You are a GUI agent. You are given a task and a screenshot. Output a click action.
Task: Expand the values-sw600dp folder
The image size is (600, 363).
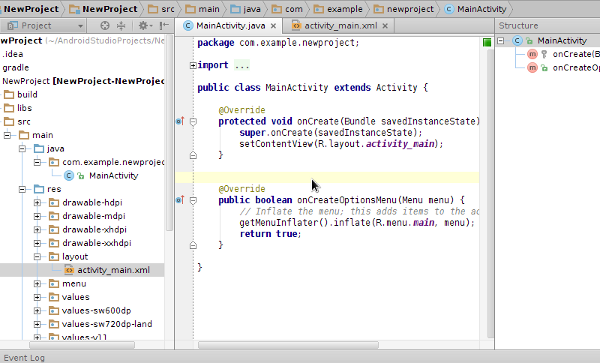pyautogui.click(x=38, y=311)
